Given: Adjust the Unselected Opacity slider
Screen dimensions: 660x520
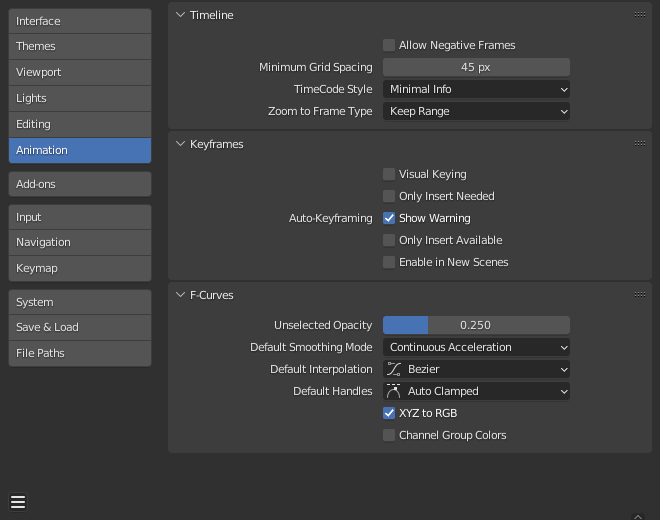Looking at the screenshot, I should coord(476,325).
